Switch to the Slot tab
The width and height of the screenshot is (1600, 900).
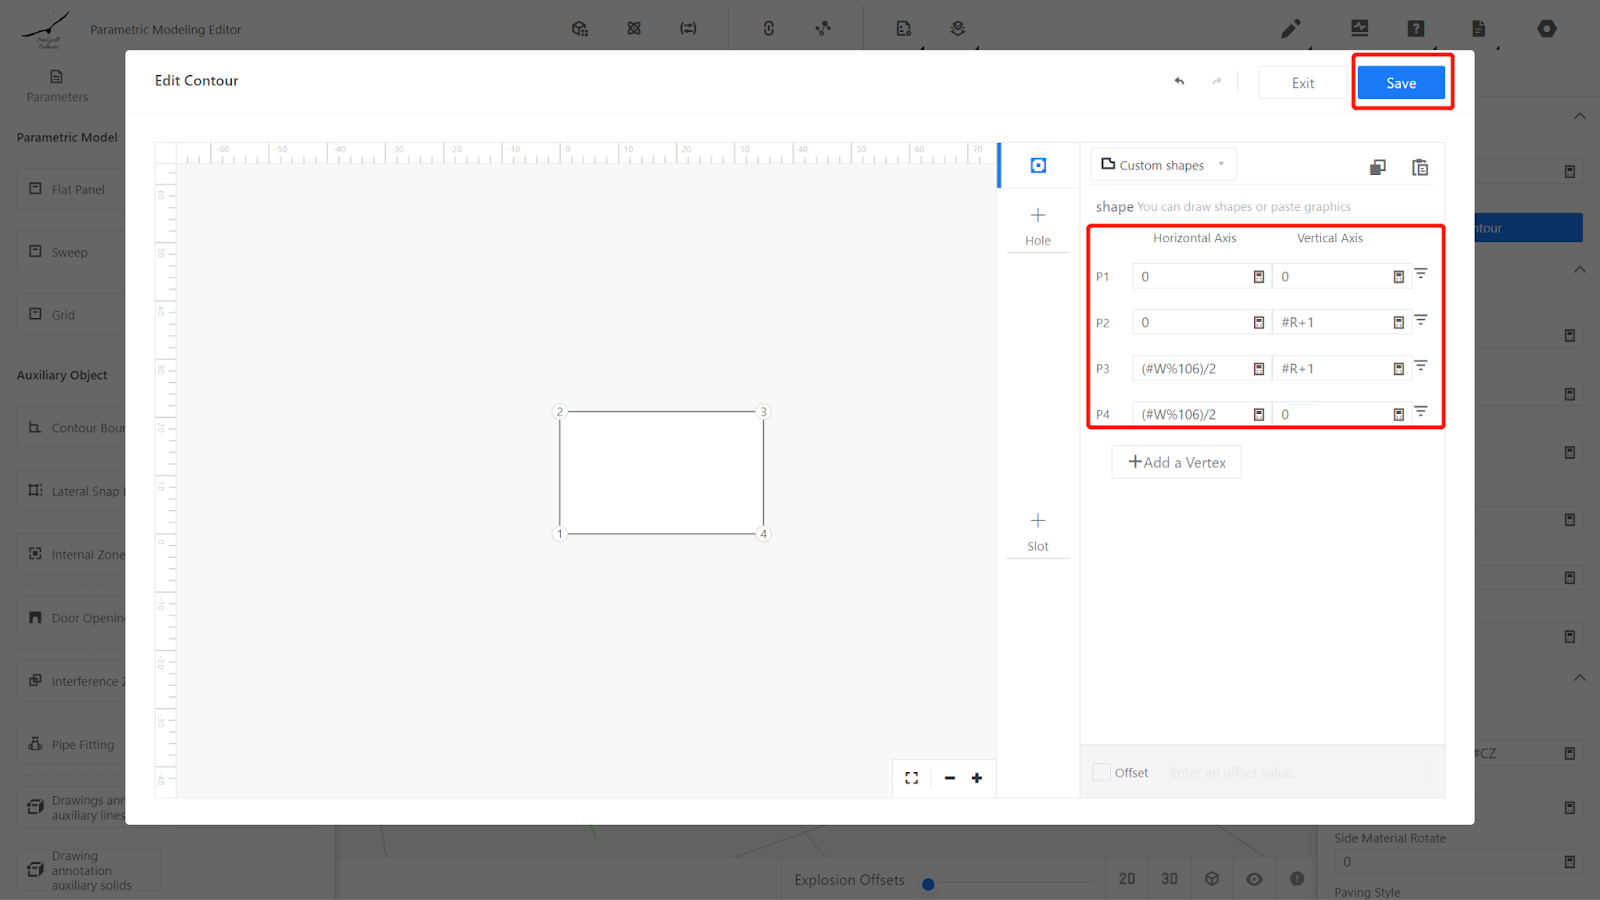coord(1038,531)
